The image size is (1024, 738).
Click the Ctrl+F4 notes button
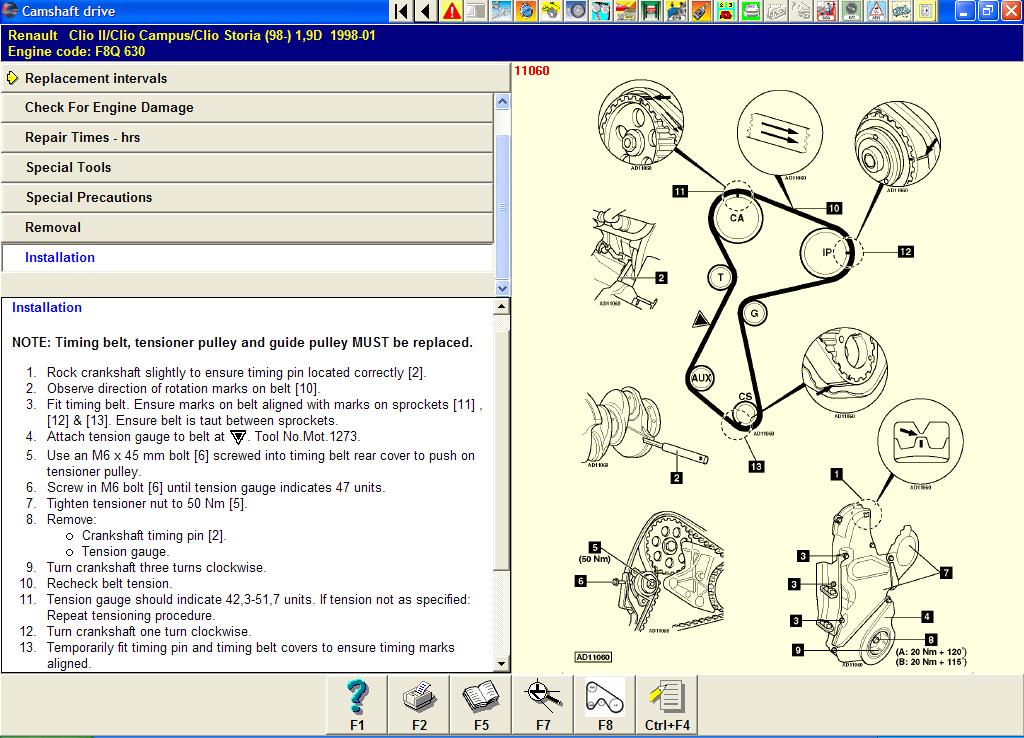tap(667, 704)
